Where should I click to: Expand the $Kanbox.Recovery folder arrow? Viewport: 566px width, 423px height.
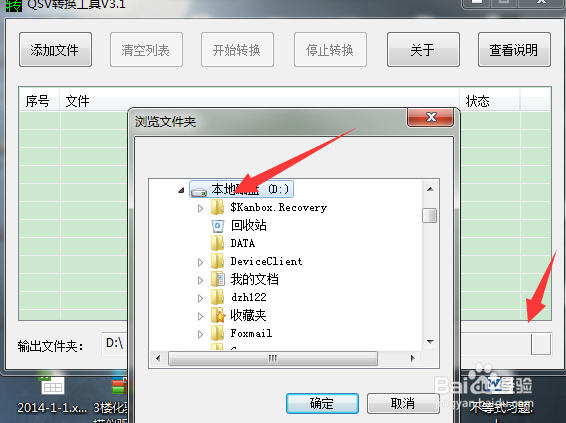(x=200, y=208)
